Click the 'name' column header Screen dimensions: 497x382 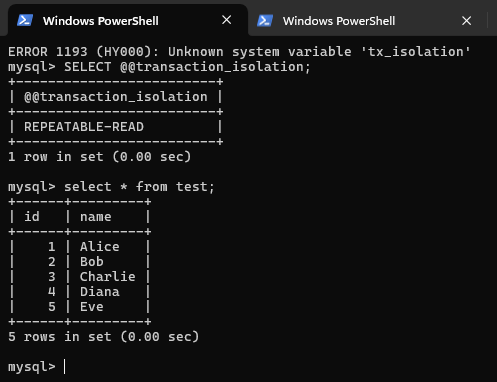coord(96,217)
